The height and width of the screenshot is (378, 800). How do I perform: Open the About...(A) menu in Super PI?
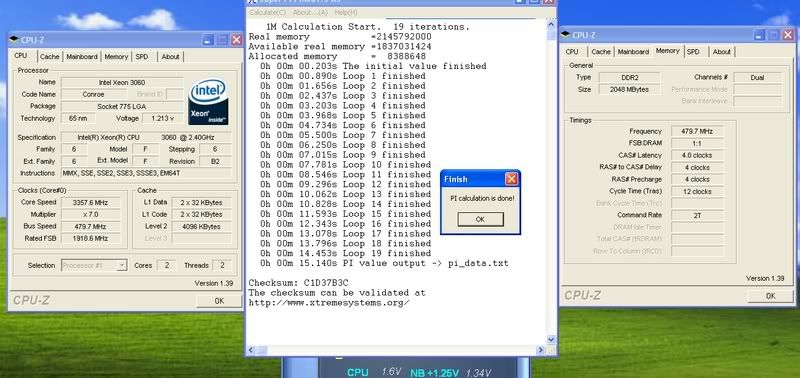tap(310, 12)
